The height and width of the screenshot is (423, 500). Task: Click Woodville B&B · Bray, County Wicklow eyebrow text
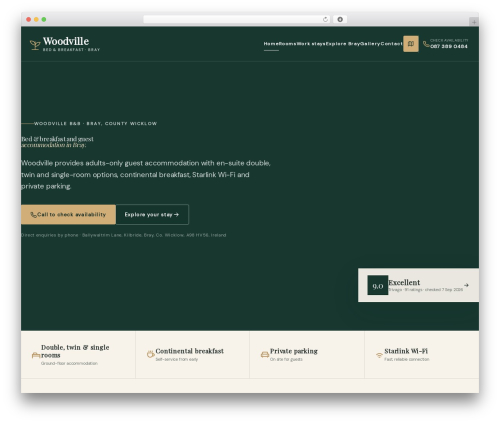pos(95,123)
